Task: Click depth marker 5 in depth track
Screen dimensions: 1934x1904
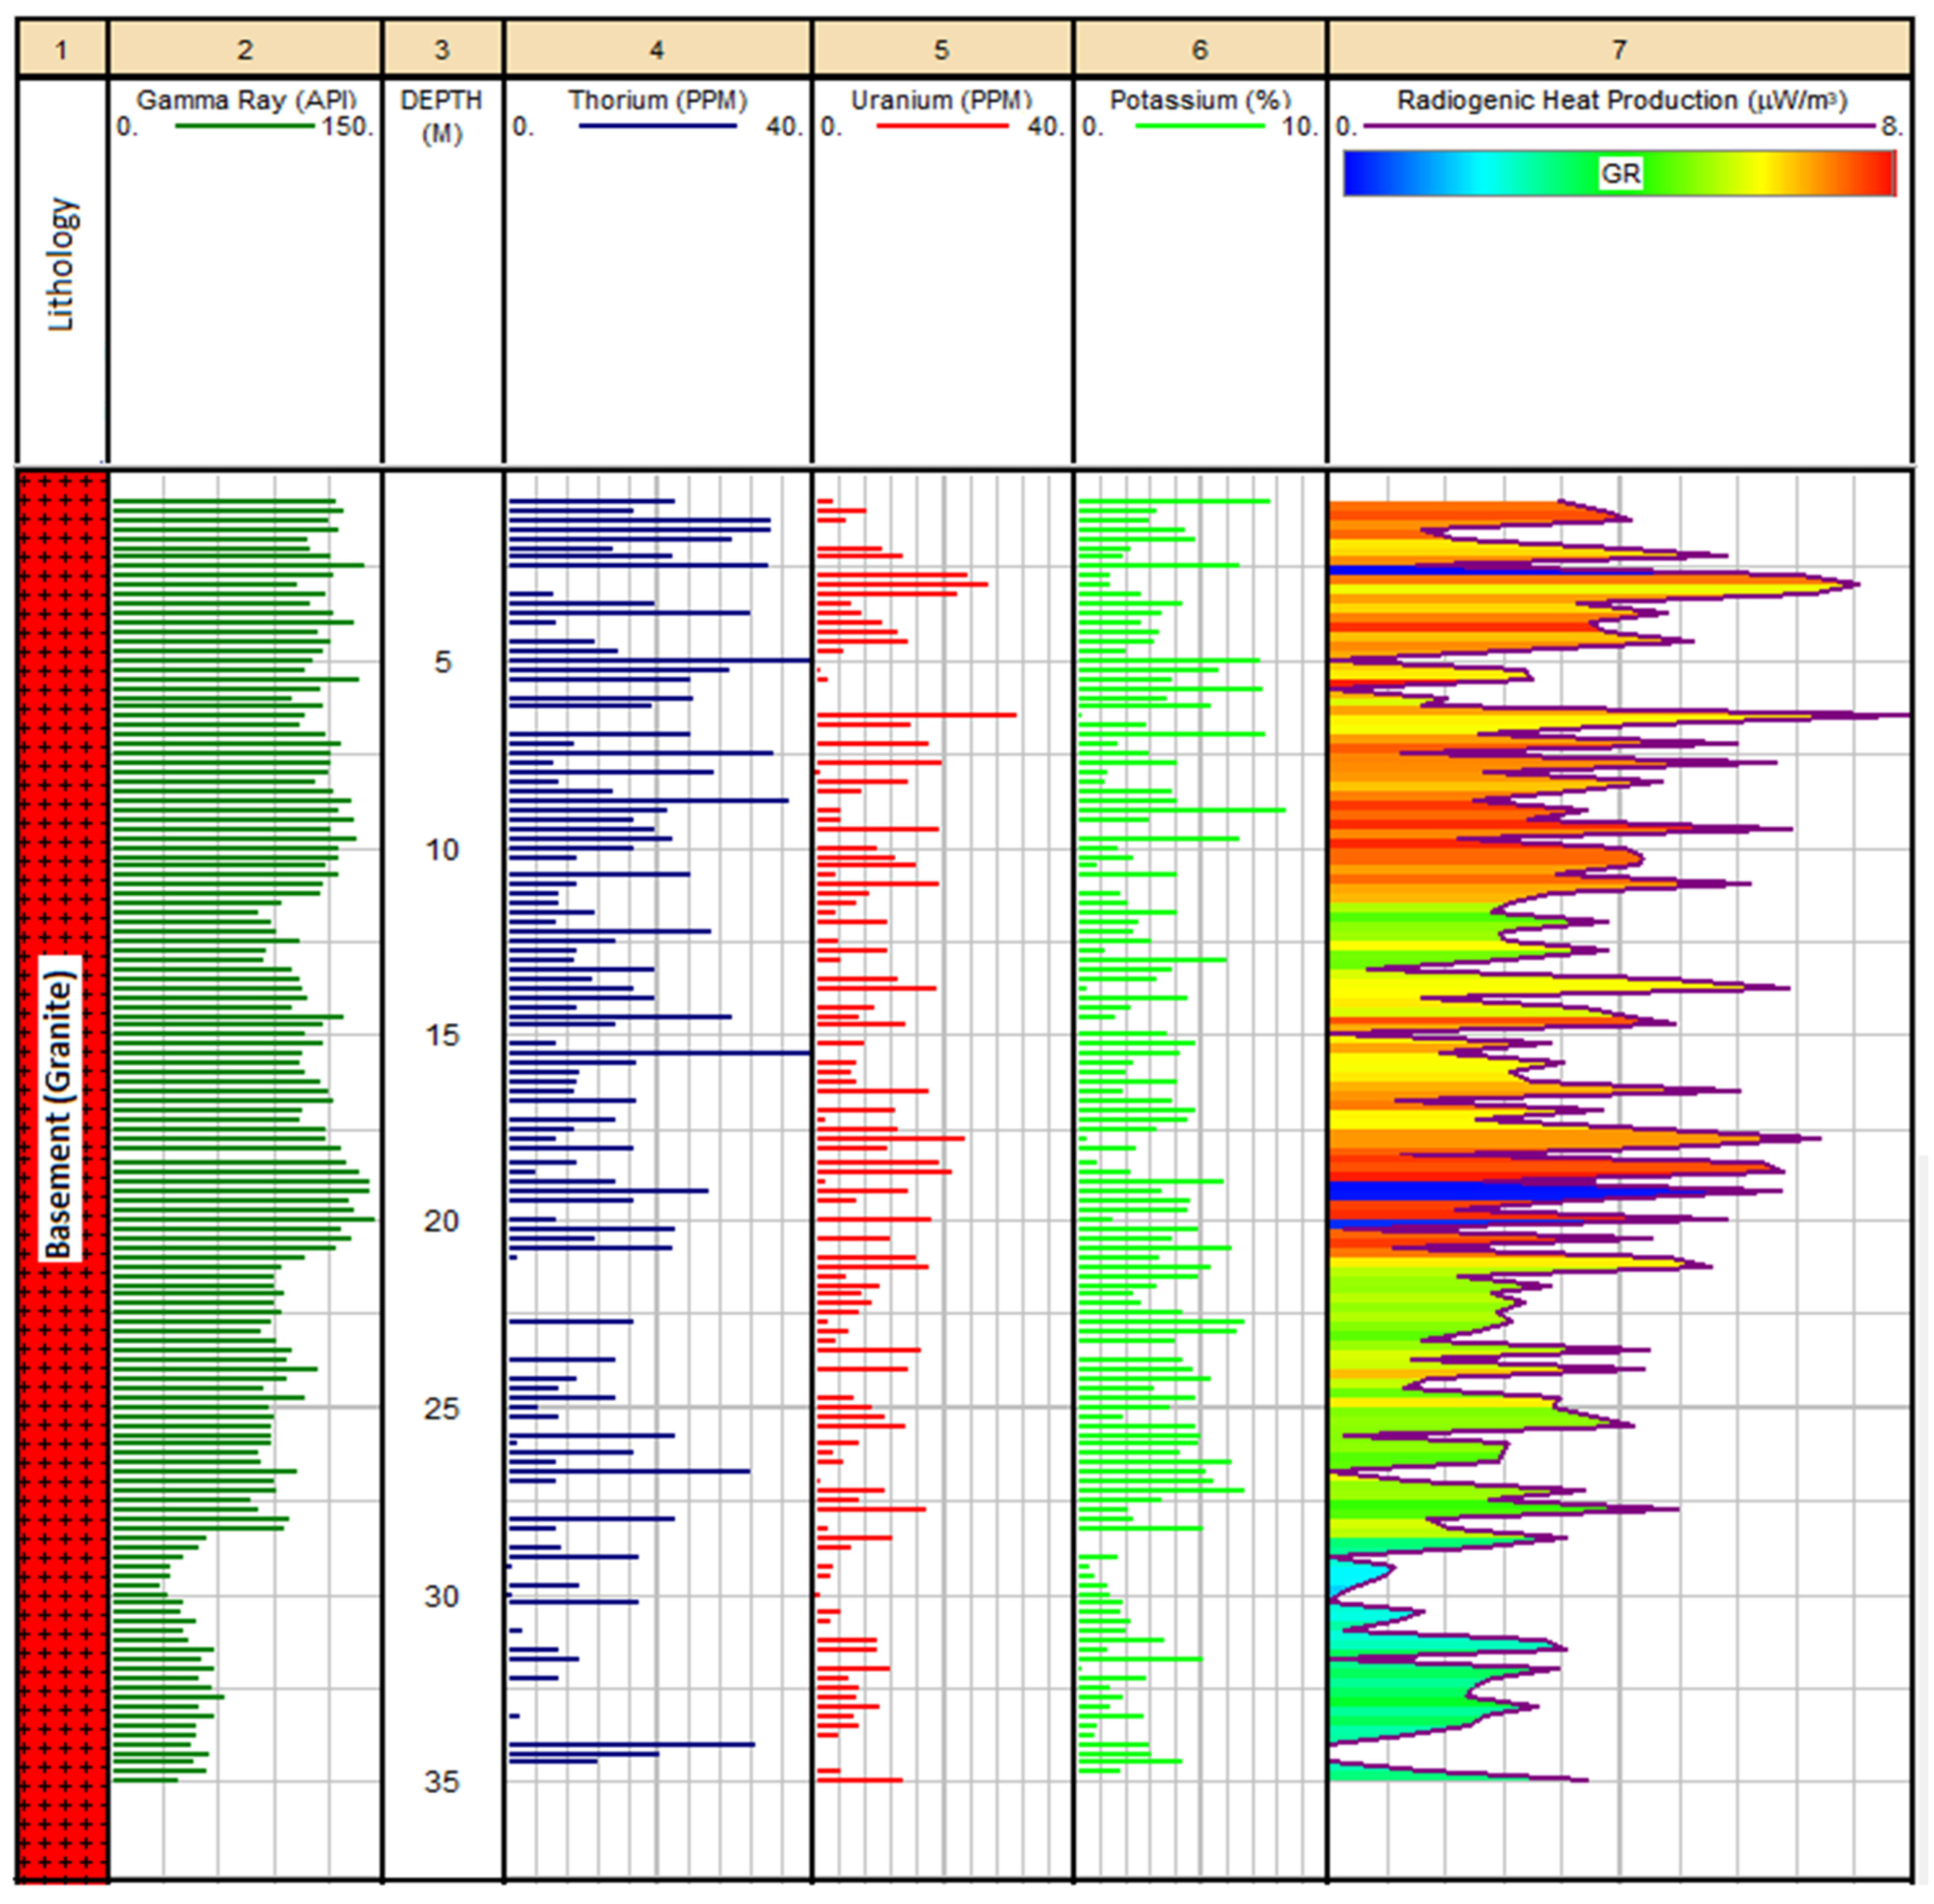Action: click(442, 662)
